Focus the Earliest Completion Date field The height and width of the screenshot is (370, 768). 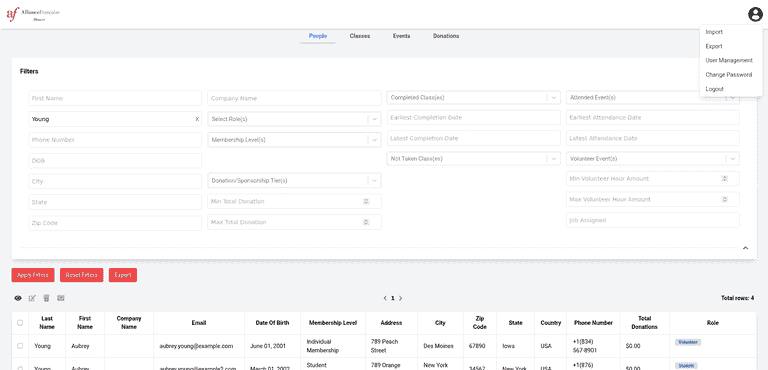474,118
